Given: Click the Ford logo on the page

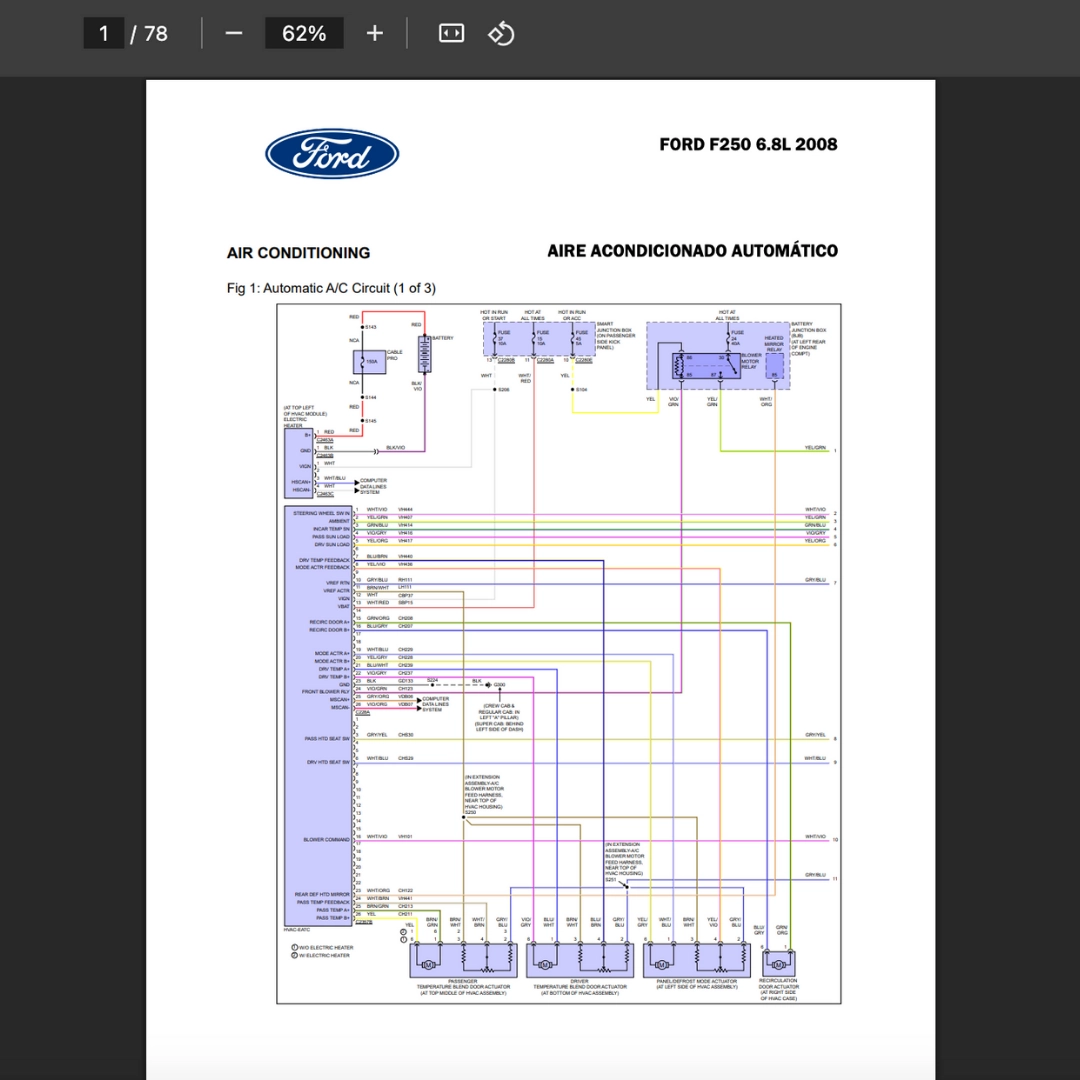Looking at the screenshot, I should (332, 154).
